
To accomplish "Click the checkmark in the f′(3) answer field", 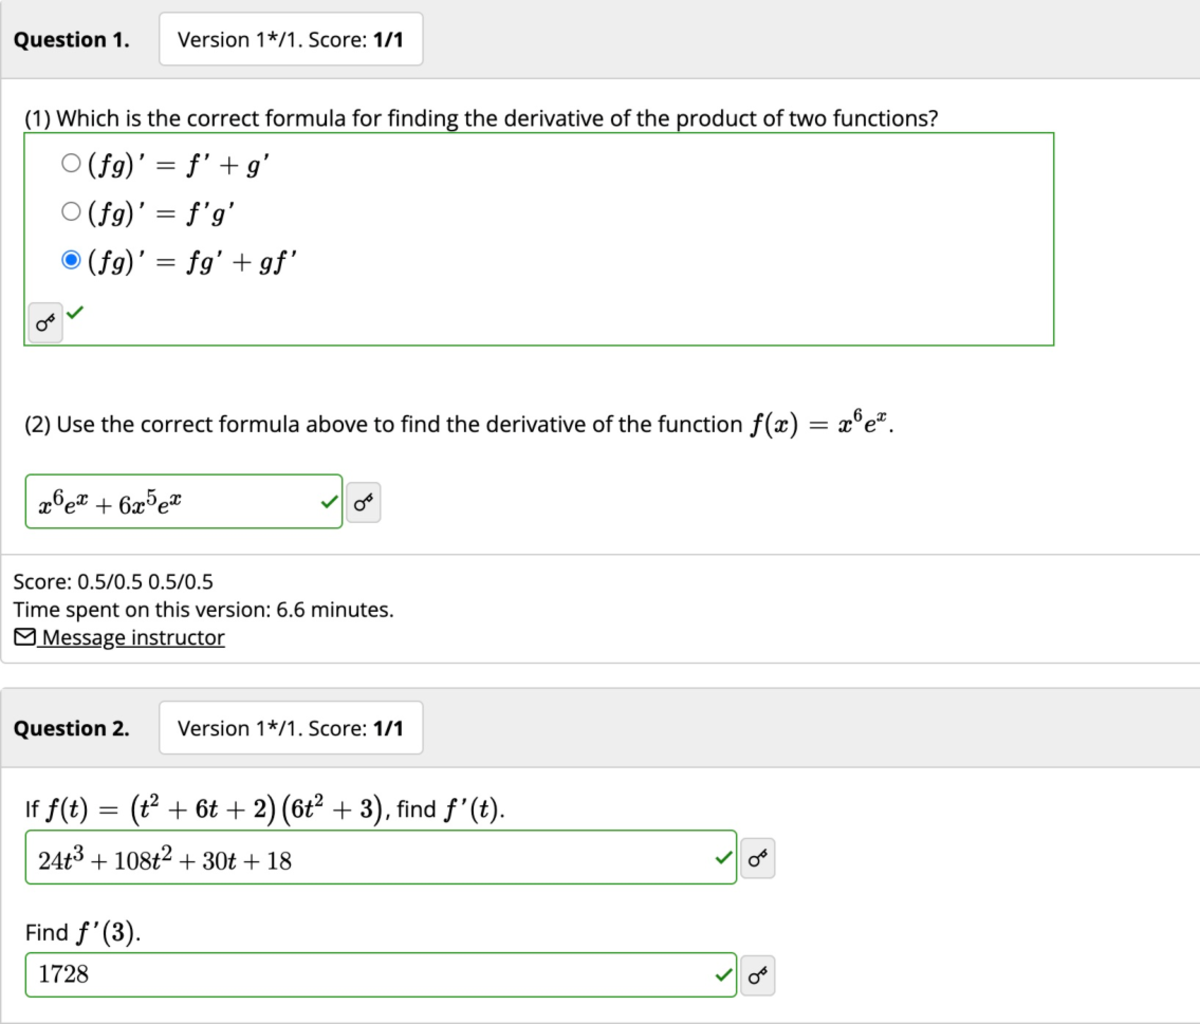I will 722,973.
